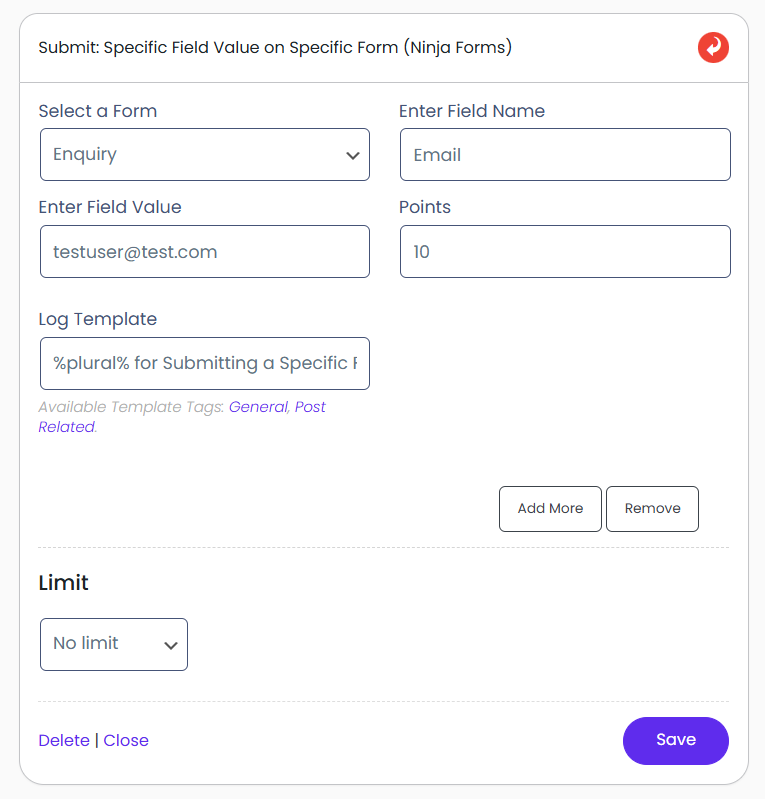Open the Post Related template tags link
Image resolution: width=765 pixels, height=799 pixels.
click(310, 407)
